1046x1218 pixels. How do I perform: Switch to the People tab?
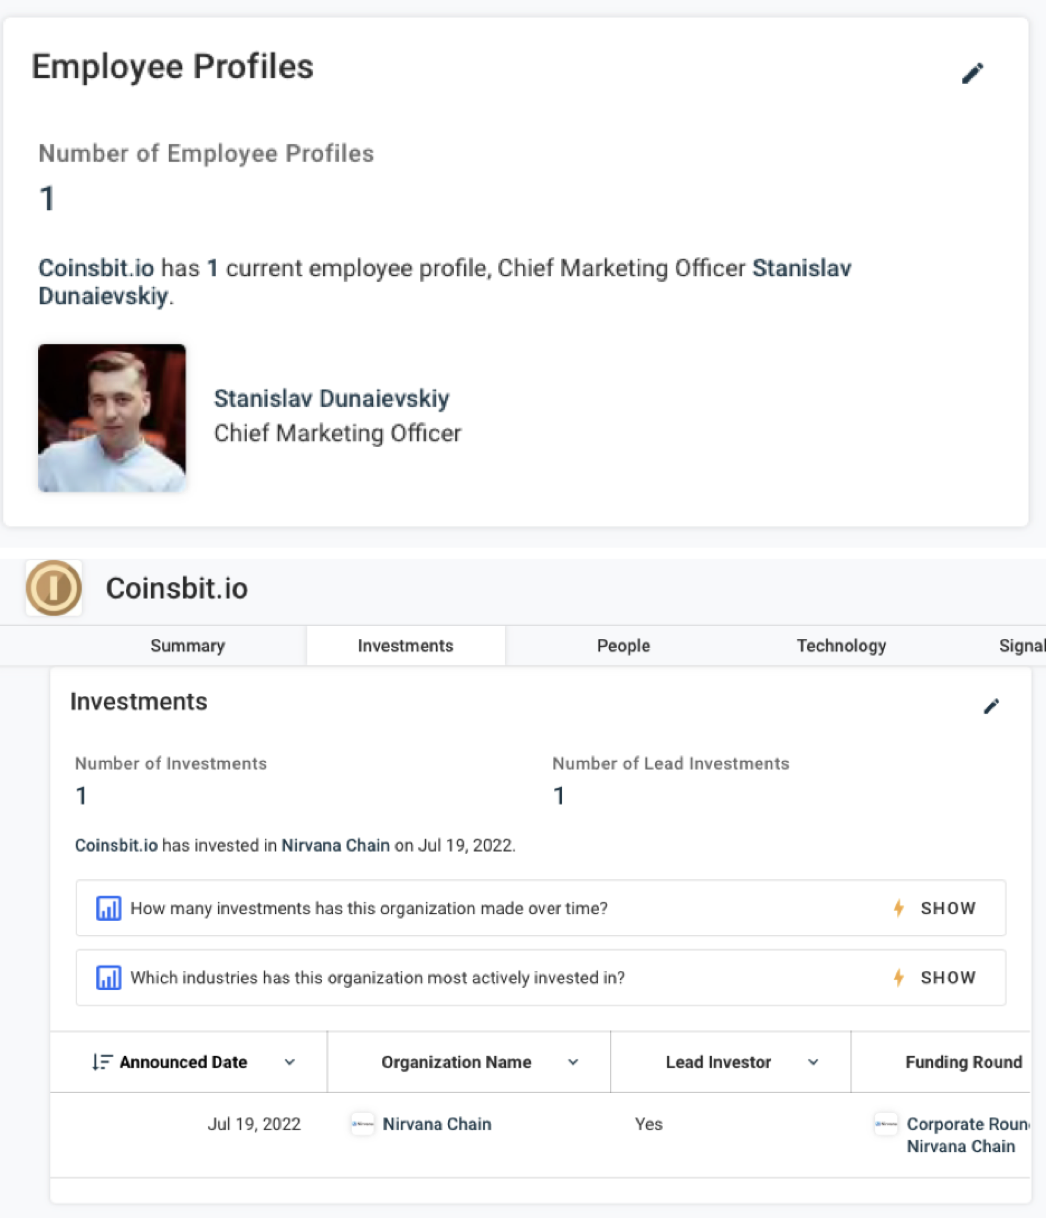click(623, 646)
